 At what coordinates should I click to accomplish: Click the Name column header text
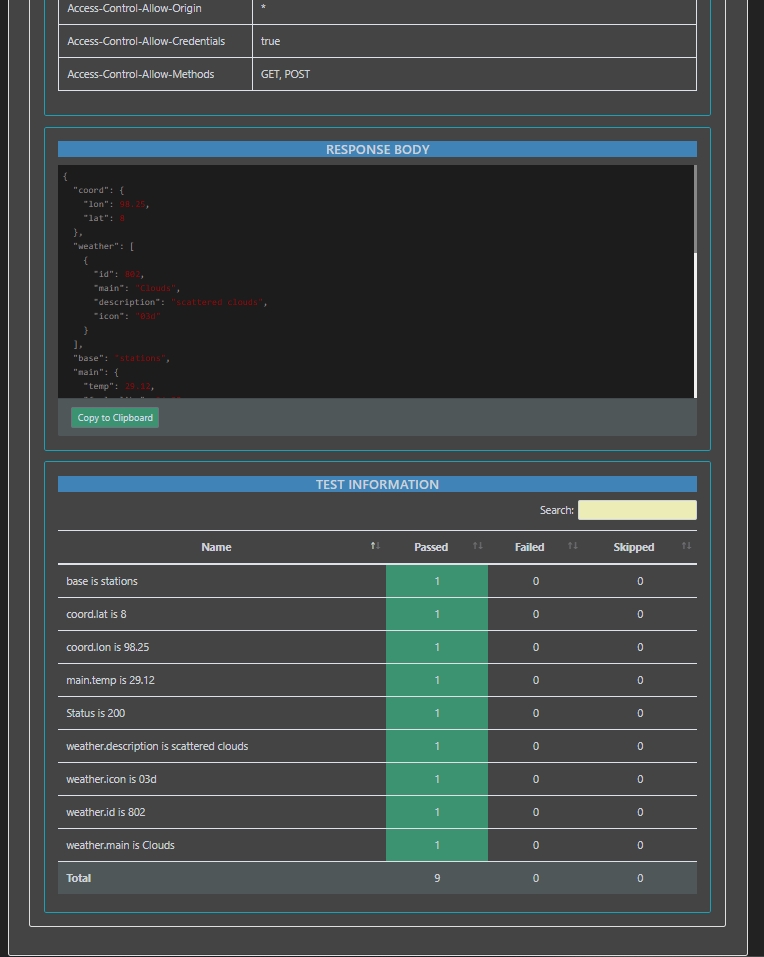coord(216,547)
